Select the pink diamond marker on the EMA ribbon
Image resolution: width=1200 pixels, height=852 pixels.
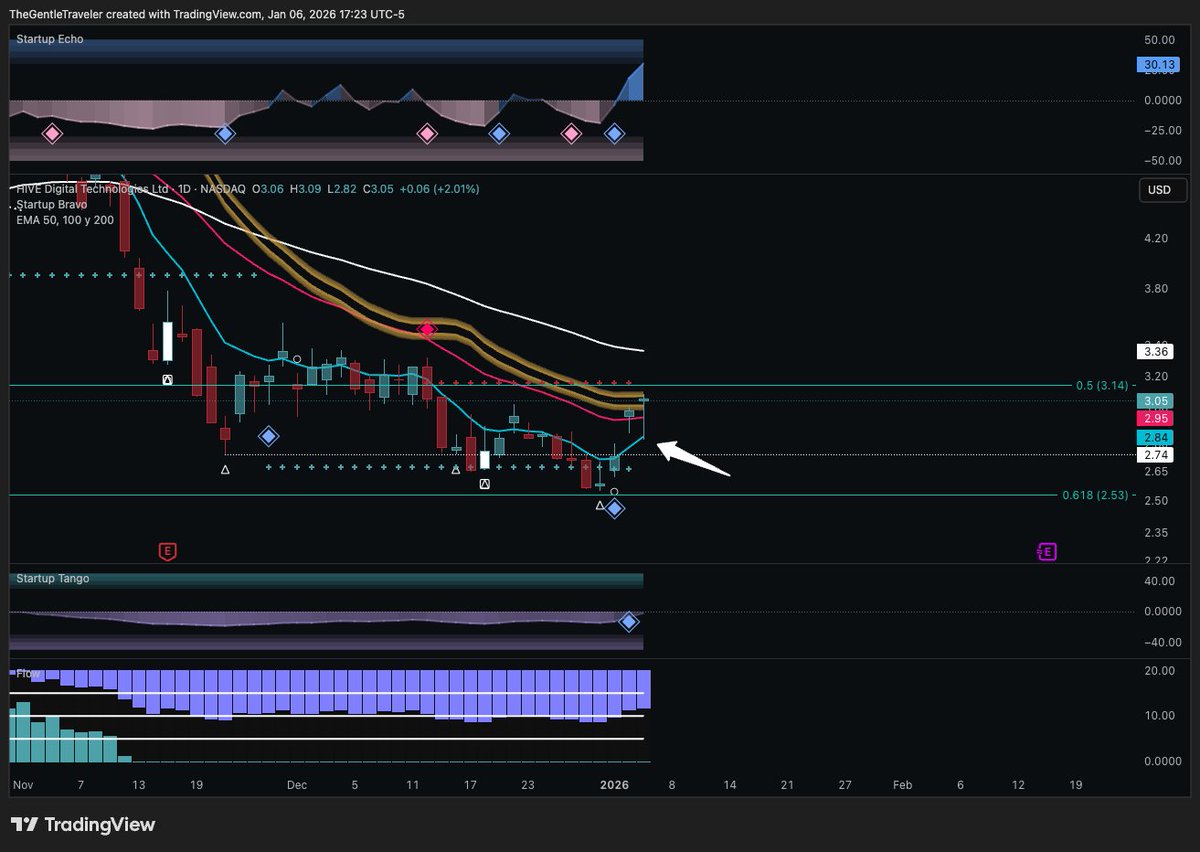427,329
